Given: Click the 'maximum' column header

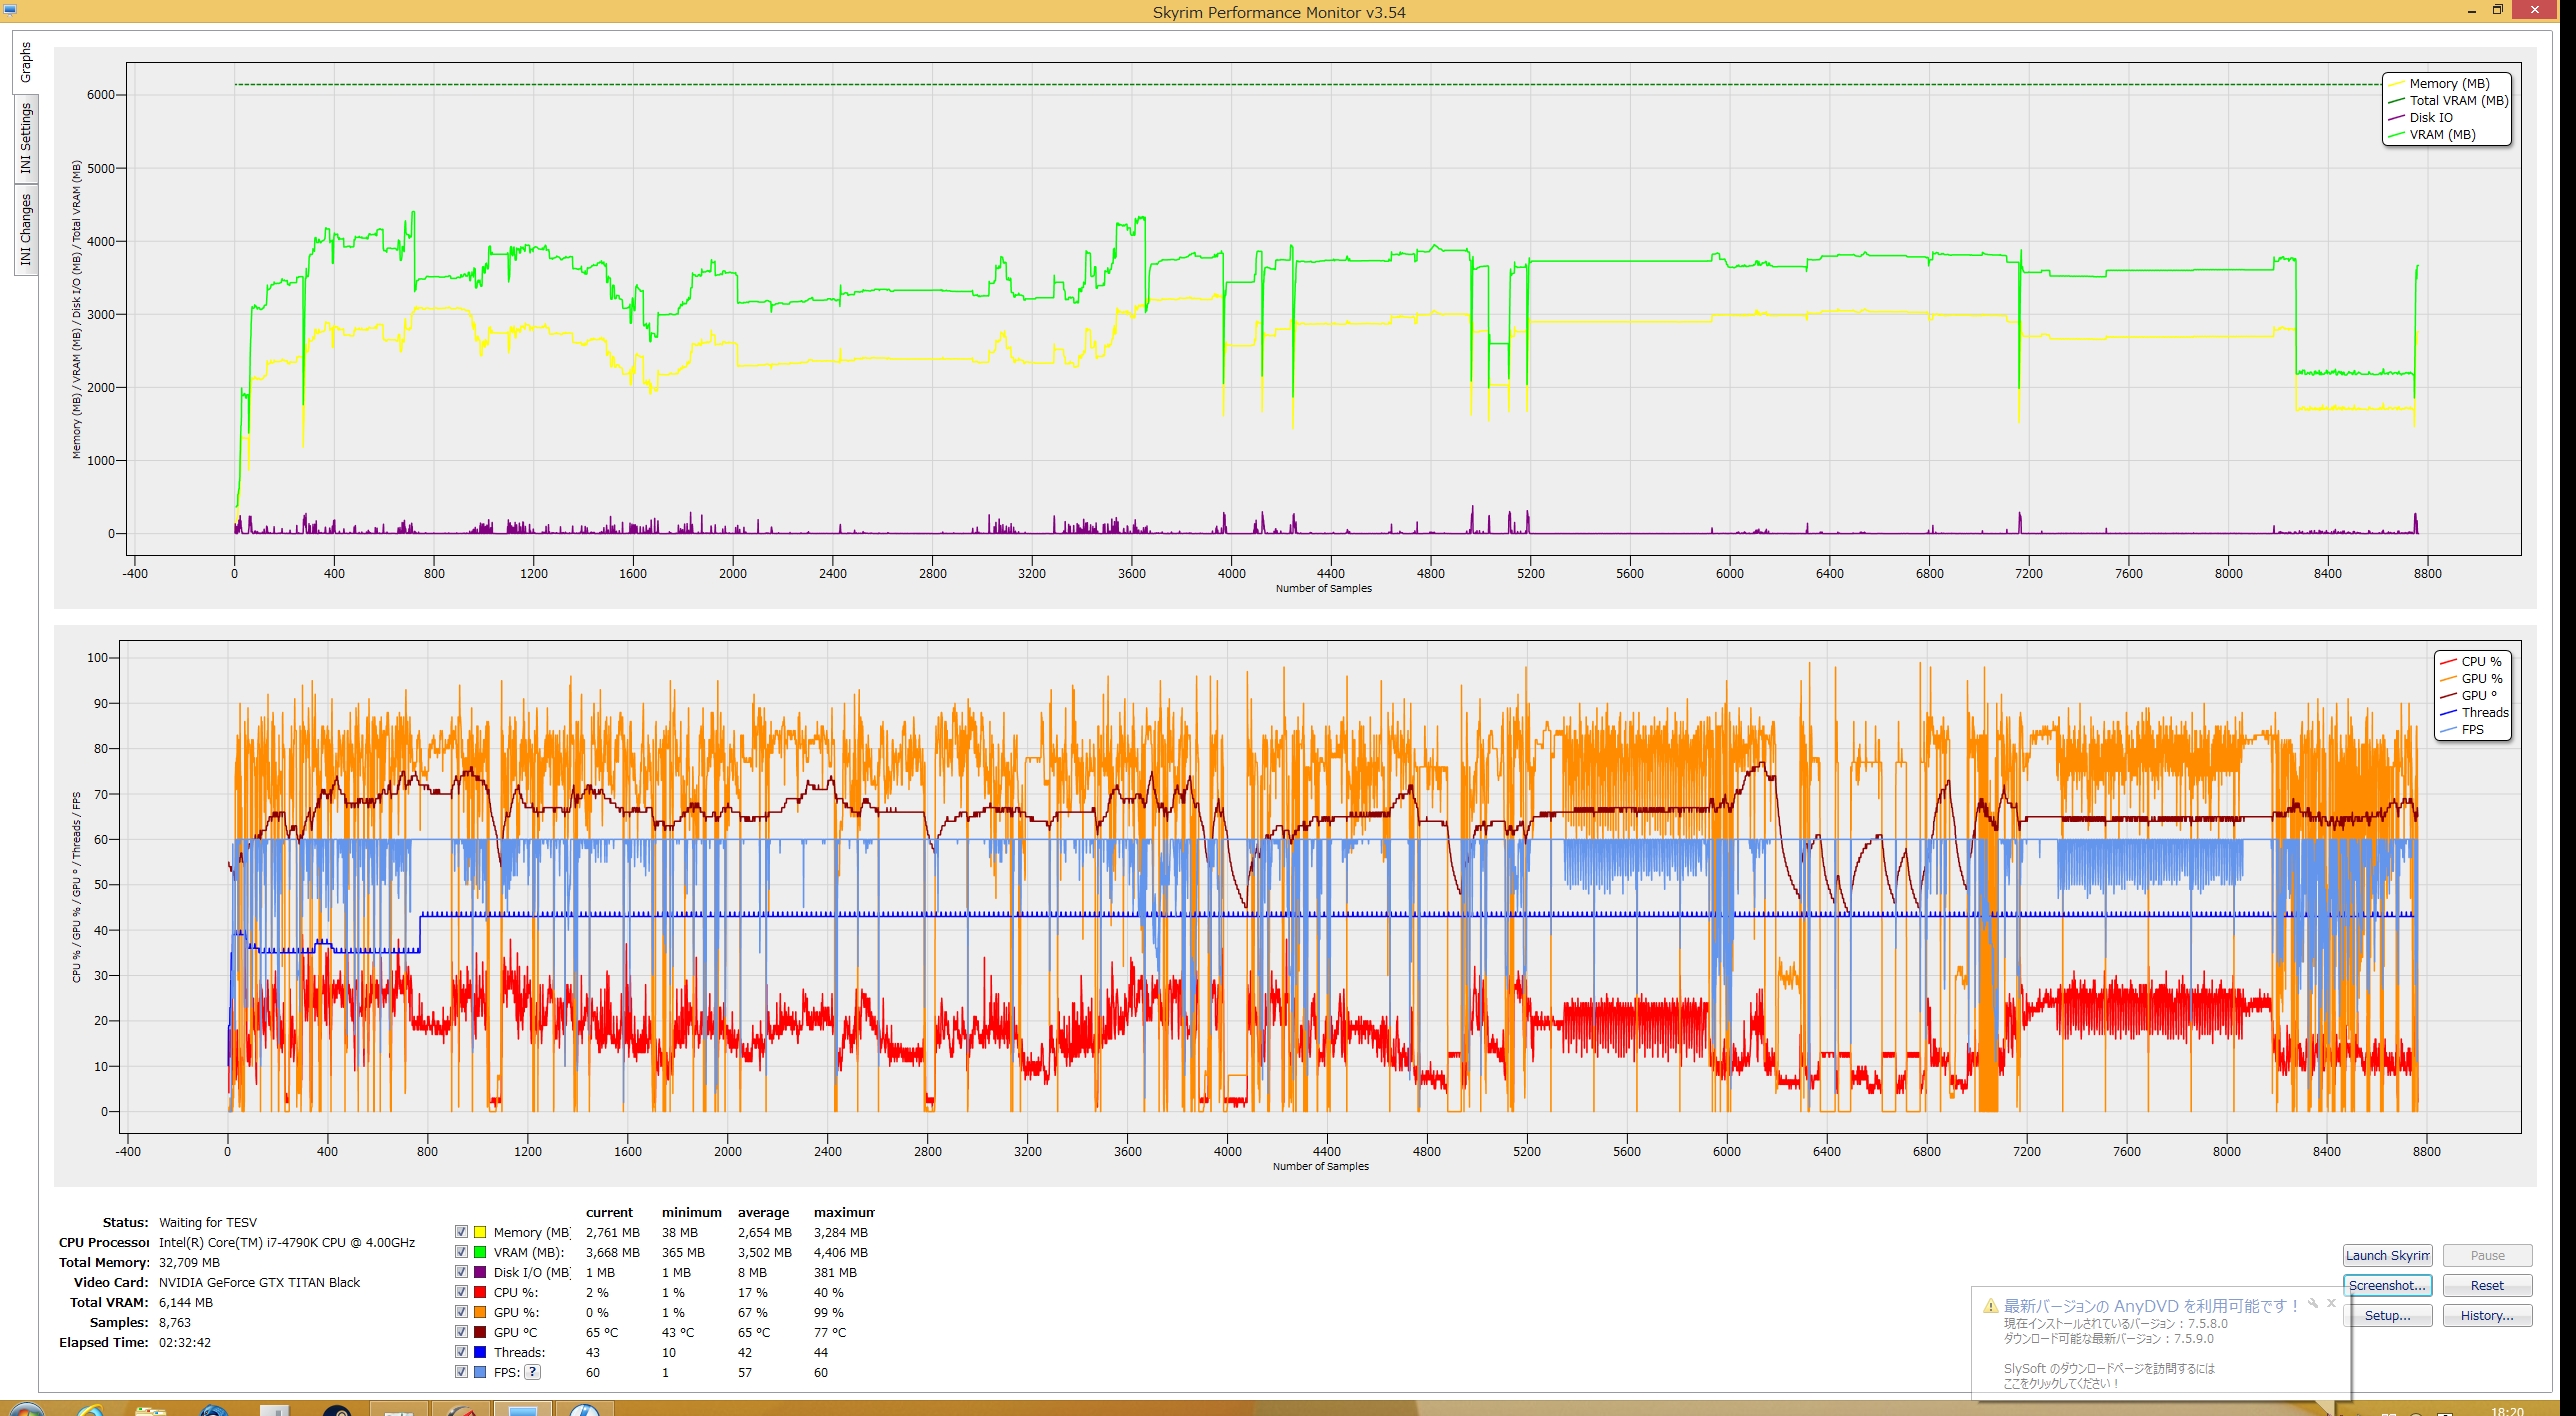Looking at the screenshot, I should point(844,1212).
